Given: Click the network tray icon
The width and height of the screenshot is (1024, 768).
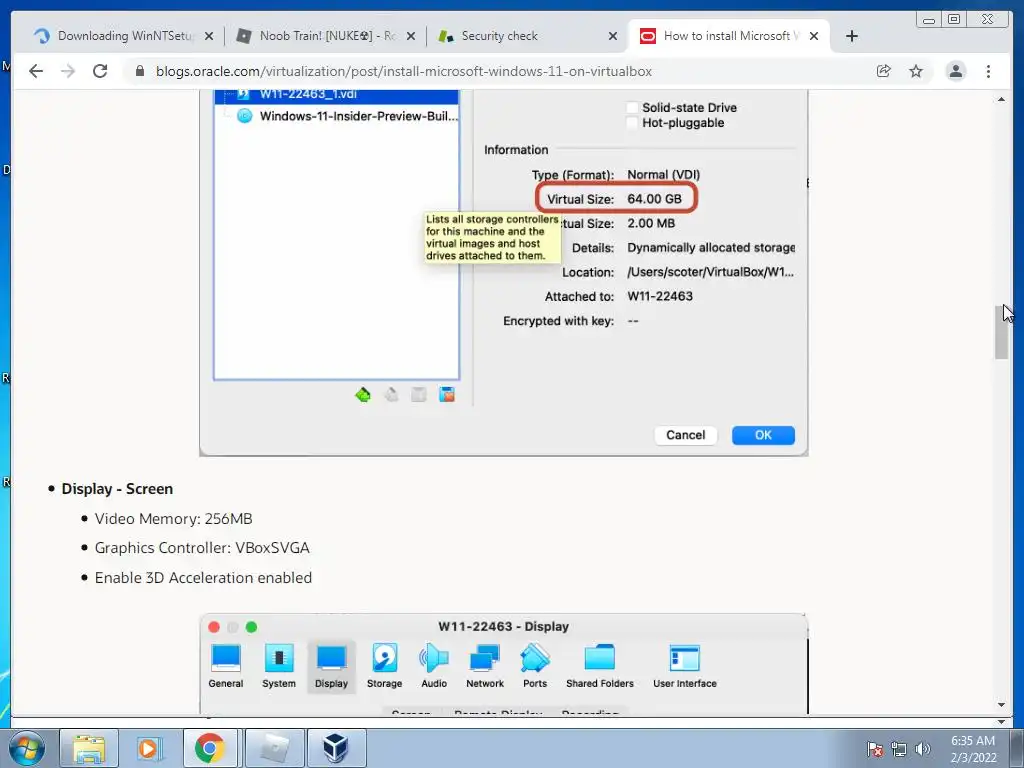Looking at the screenshot, I should [x=899, y=749].
